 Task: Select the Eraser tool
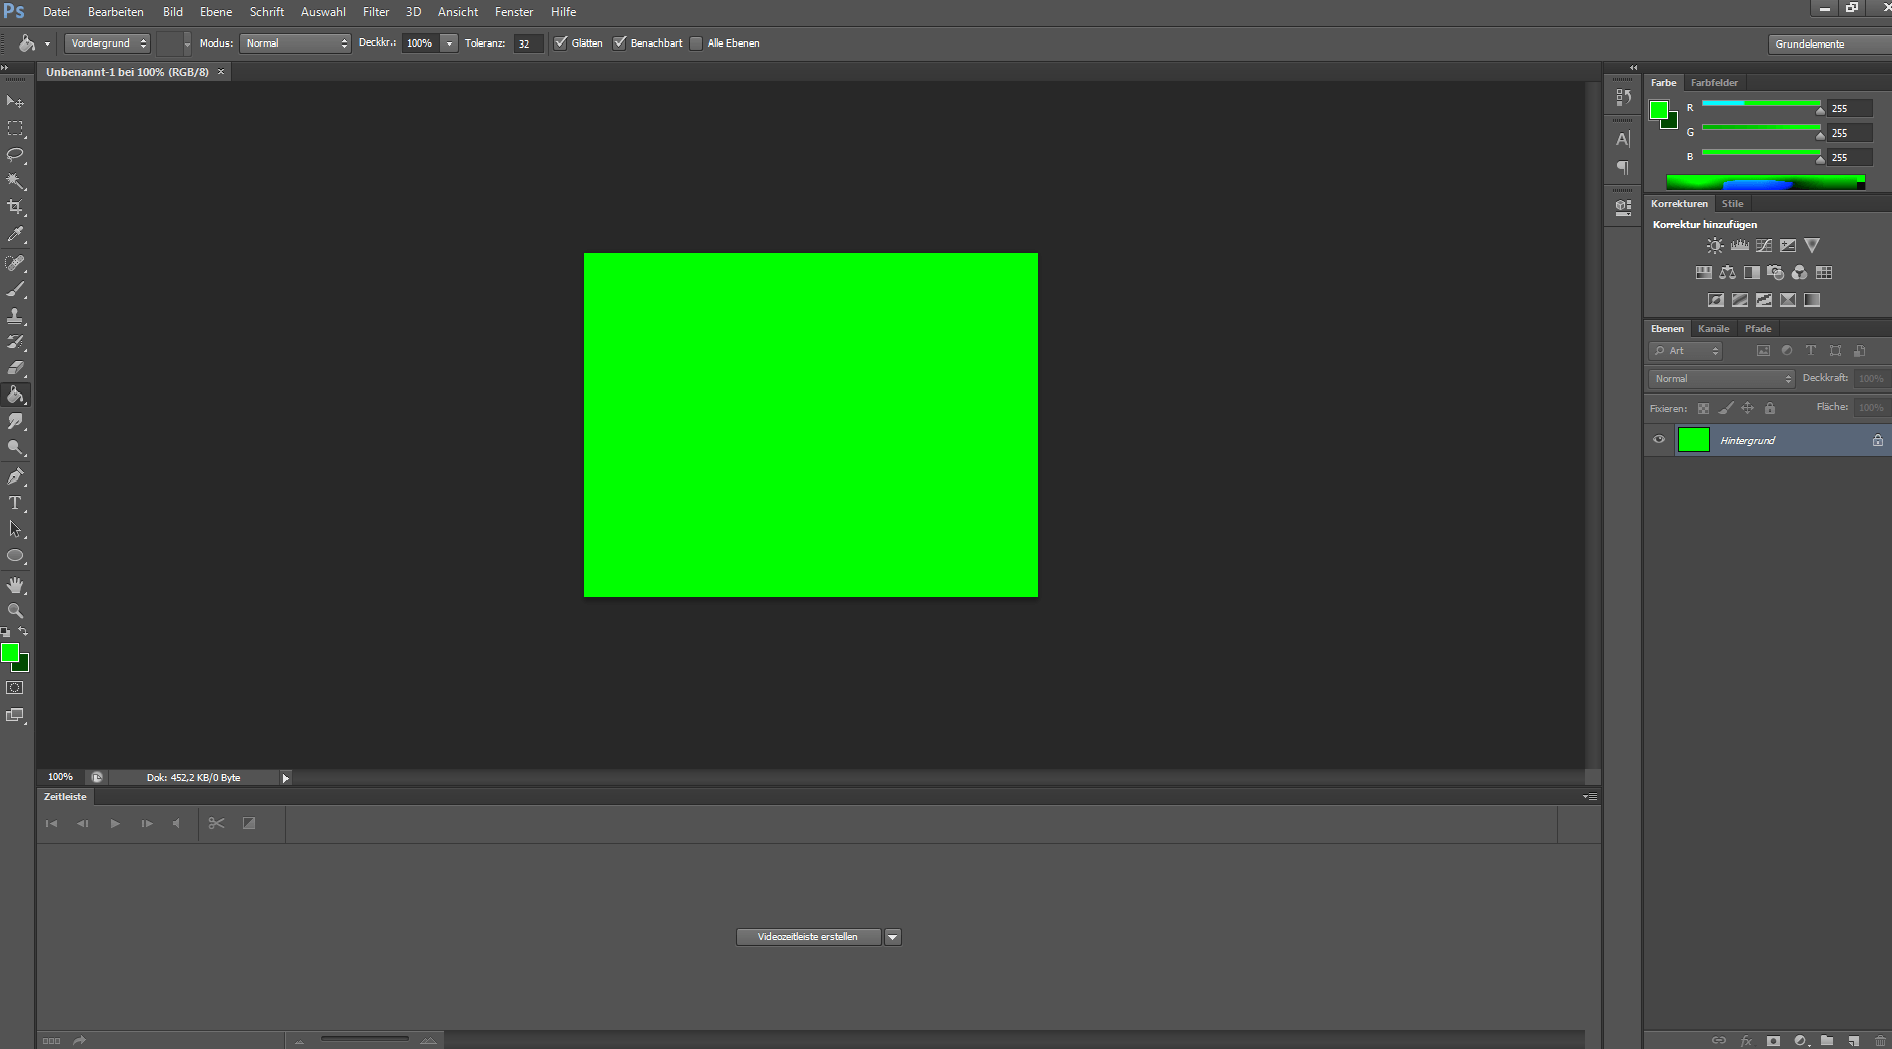coord(15,368)
